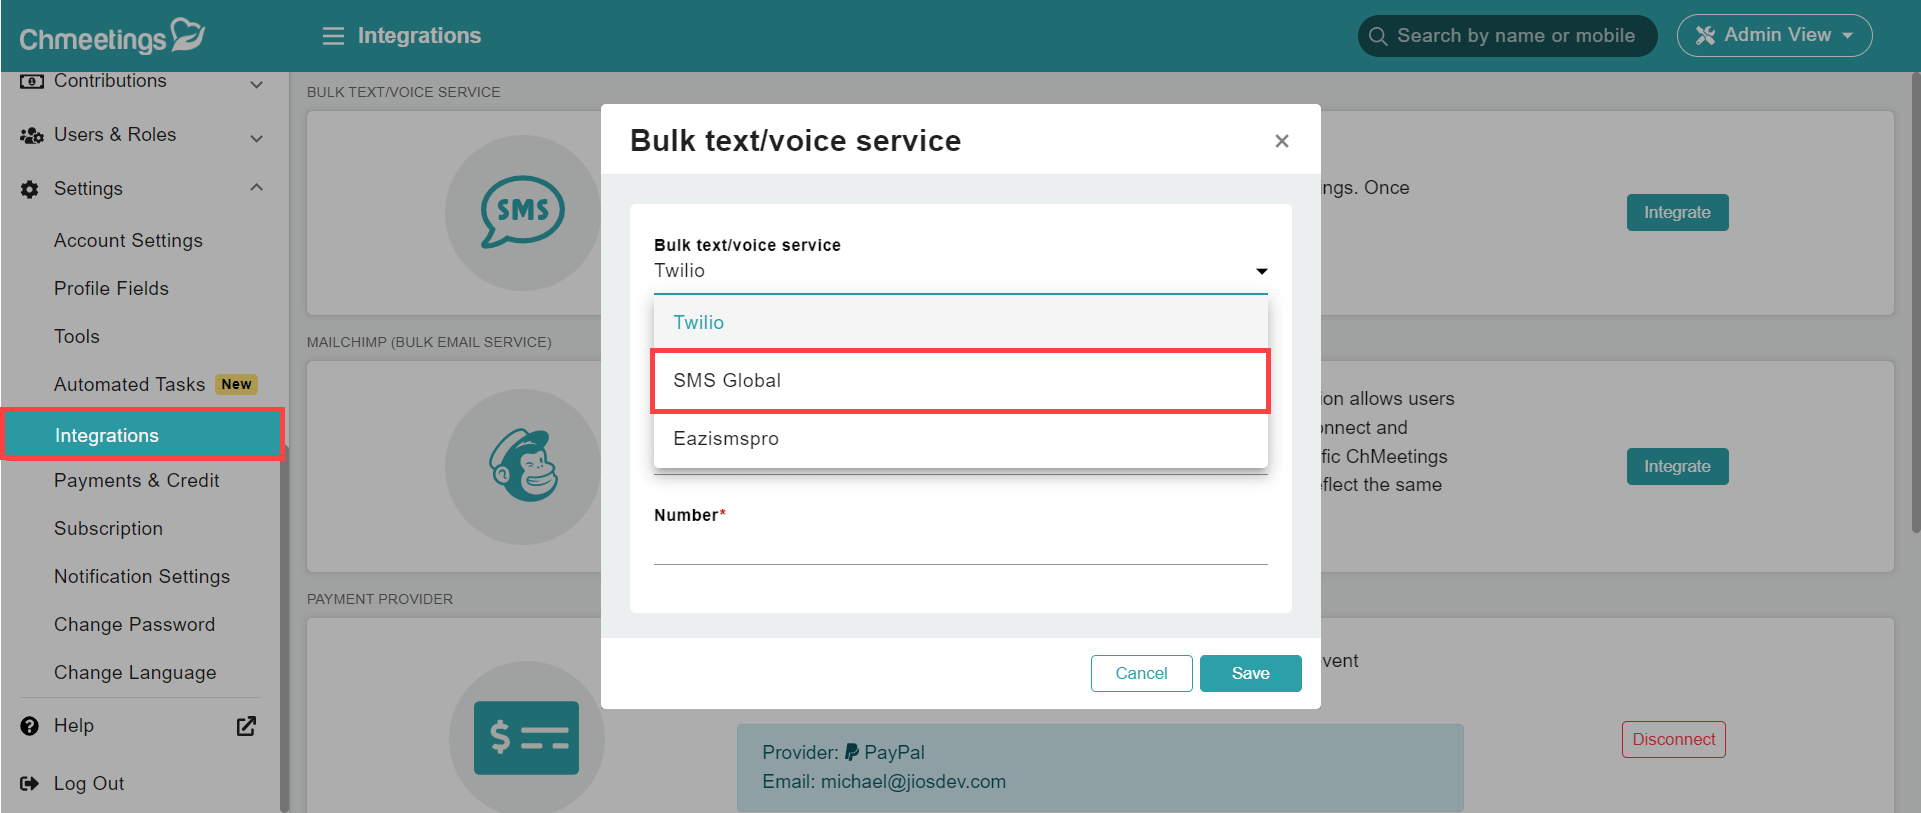Open the Tools settings page
The image size is (1921, 813).
[77, 337]
